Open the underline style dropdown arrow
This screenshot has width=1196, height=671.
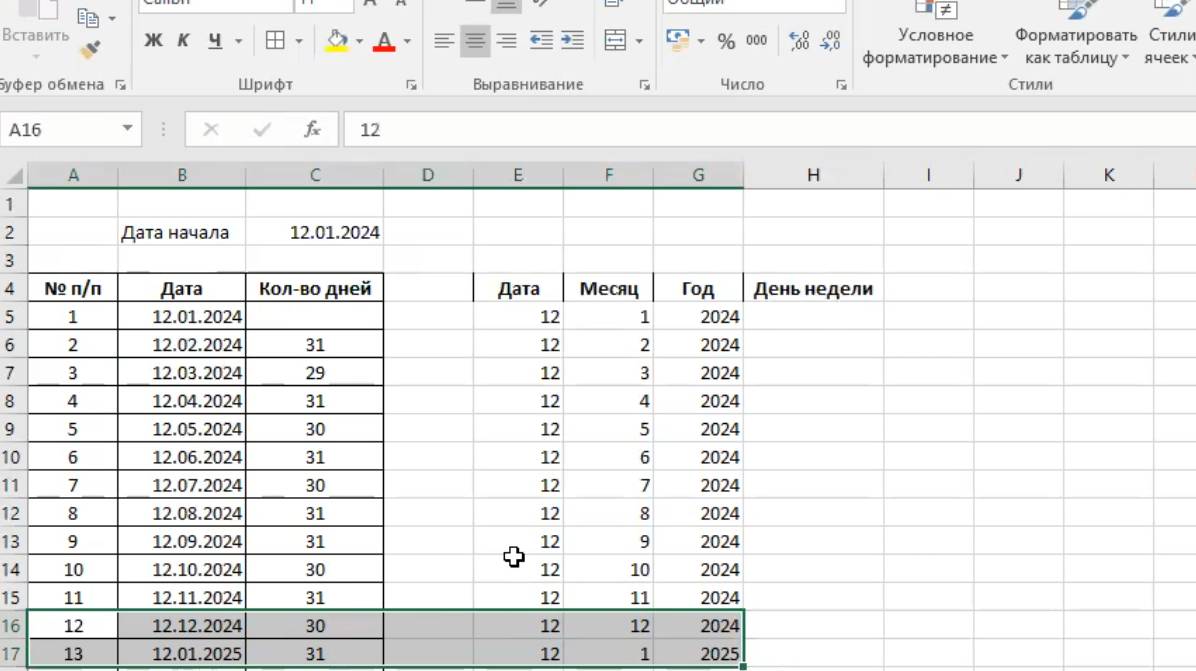238,41
